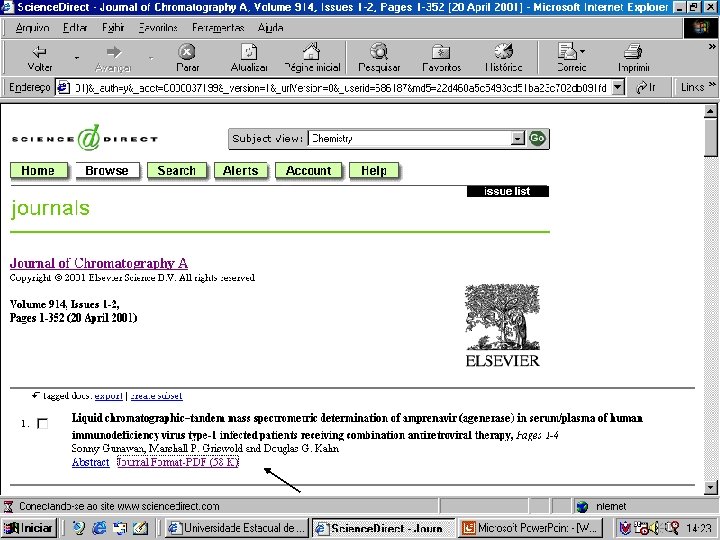Open the Pesquisar search icon
This screenshot has height=540, width=720.
pyautogui.click(x=379, y=51)
